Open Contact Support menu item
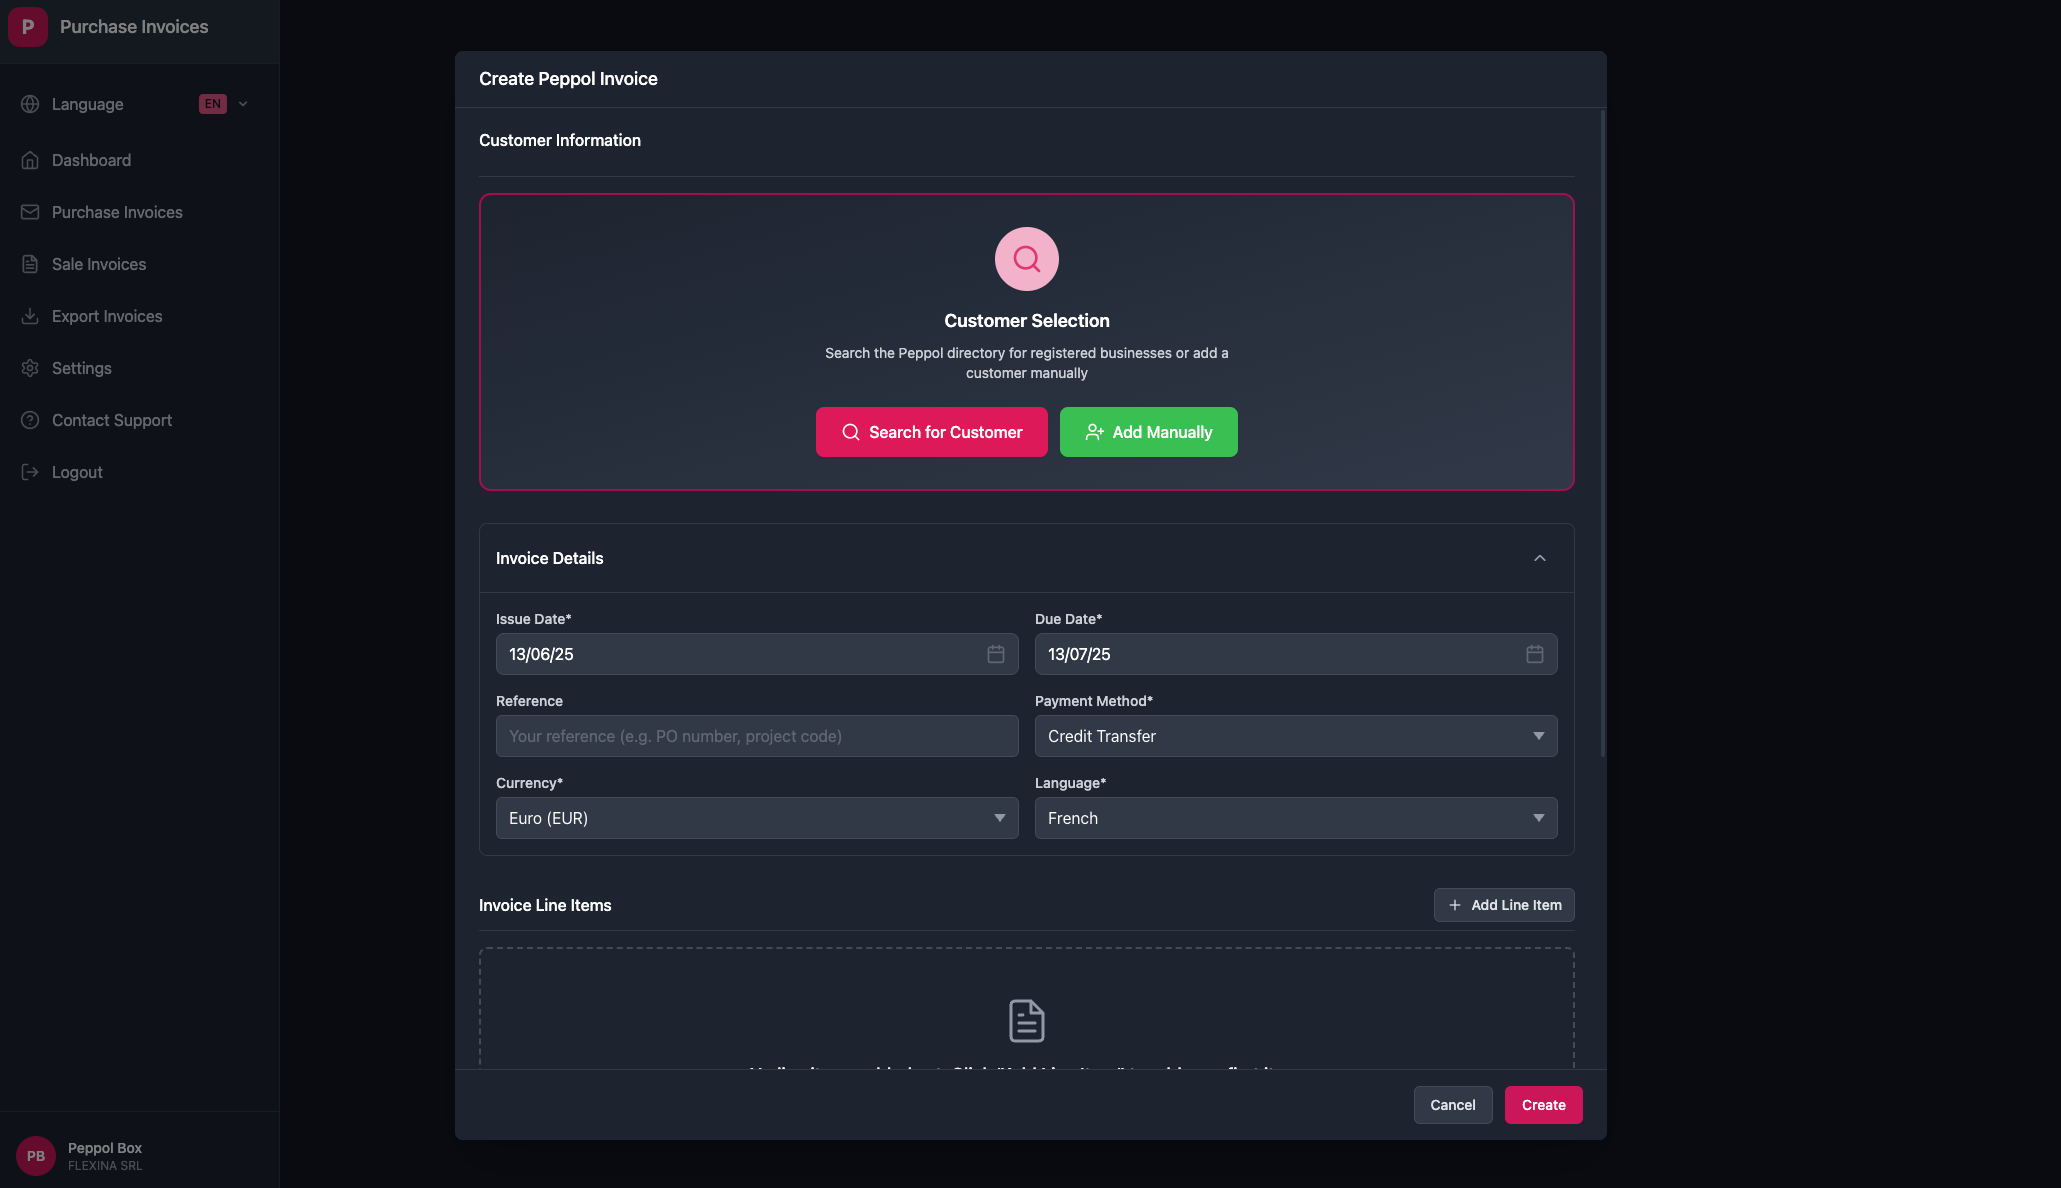 tap(139, 420)
